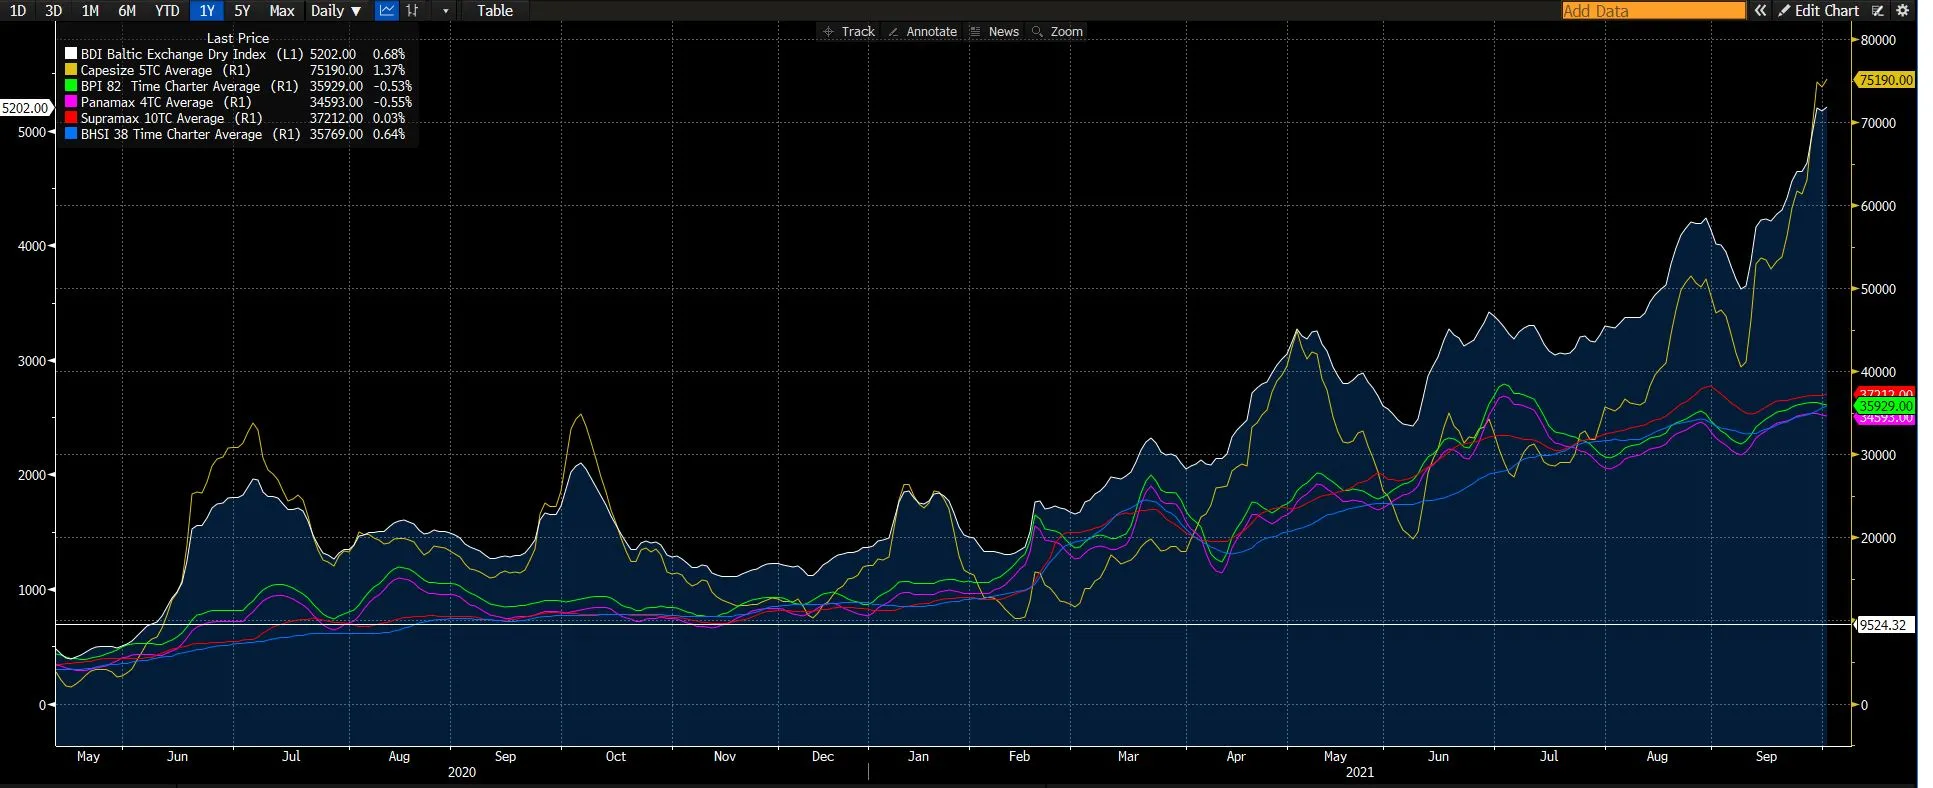
Task: Click the 'BHSI 38 Time Charter Average' legend label
Action: (x=171, y=134)
